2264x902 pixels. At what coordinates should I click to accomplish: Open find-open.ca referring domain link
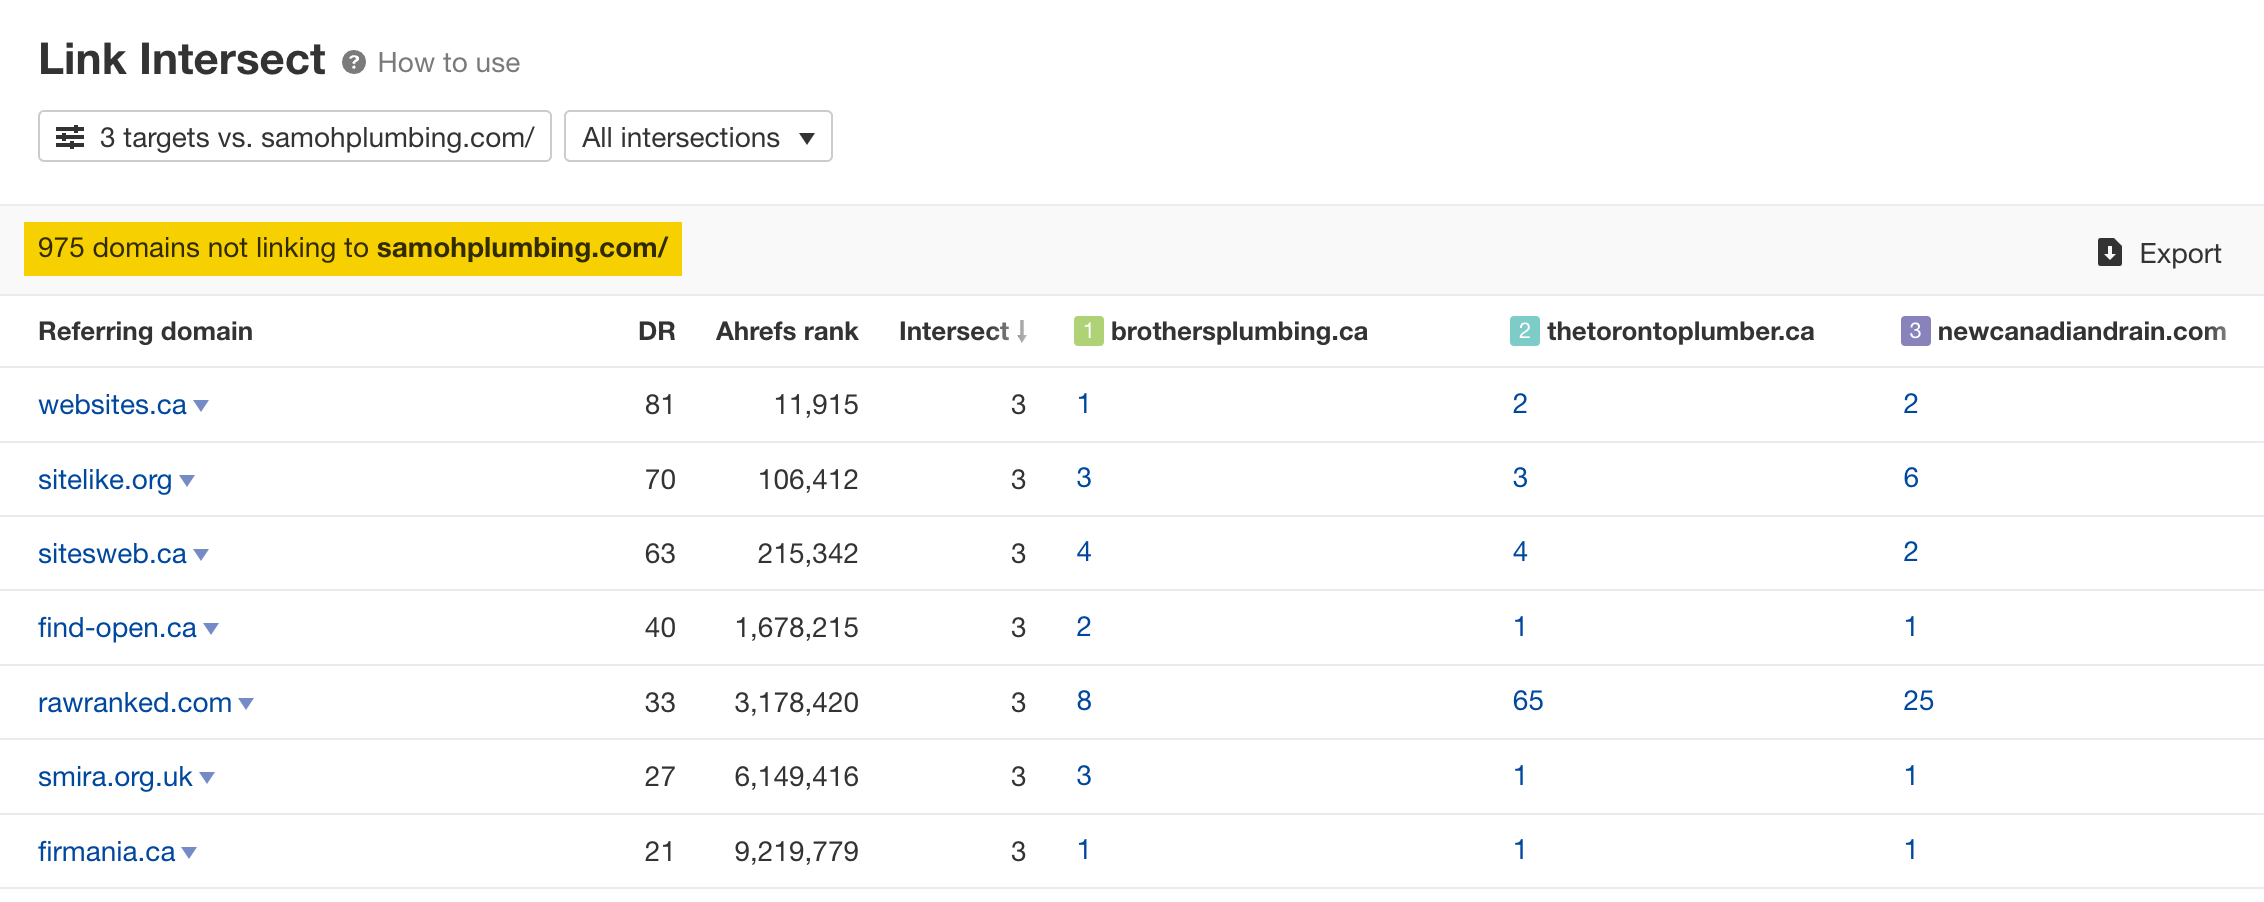click(x=117, y=628)
